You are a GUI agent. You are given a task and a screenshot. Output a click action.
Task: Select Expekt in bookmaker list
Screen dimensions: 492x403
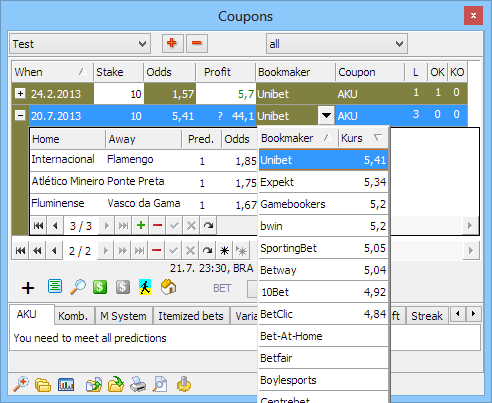click(x=323, y=182)
